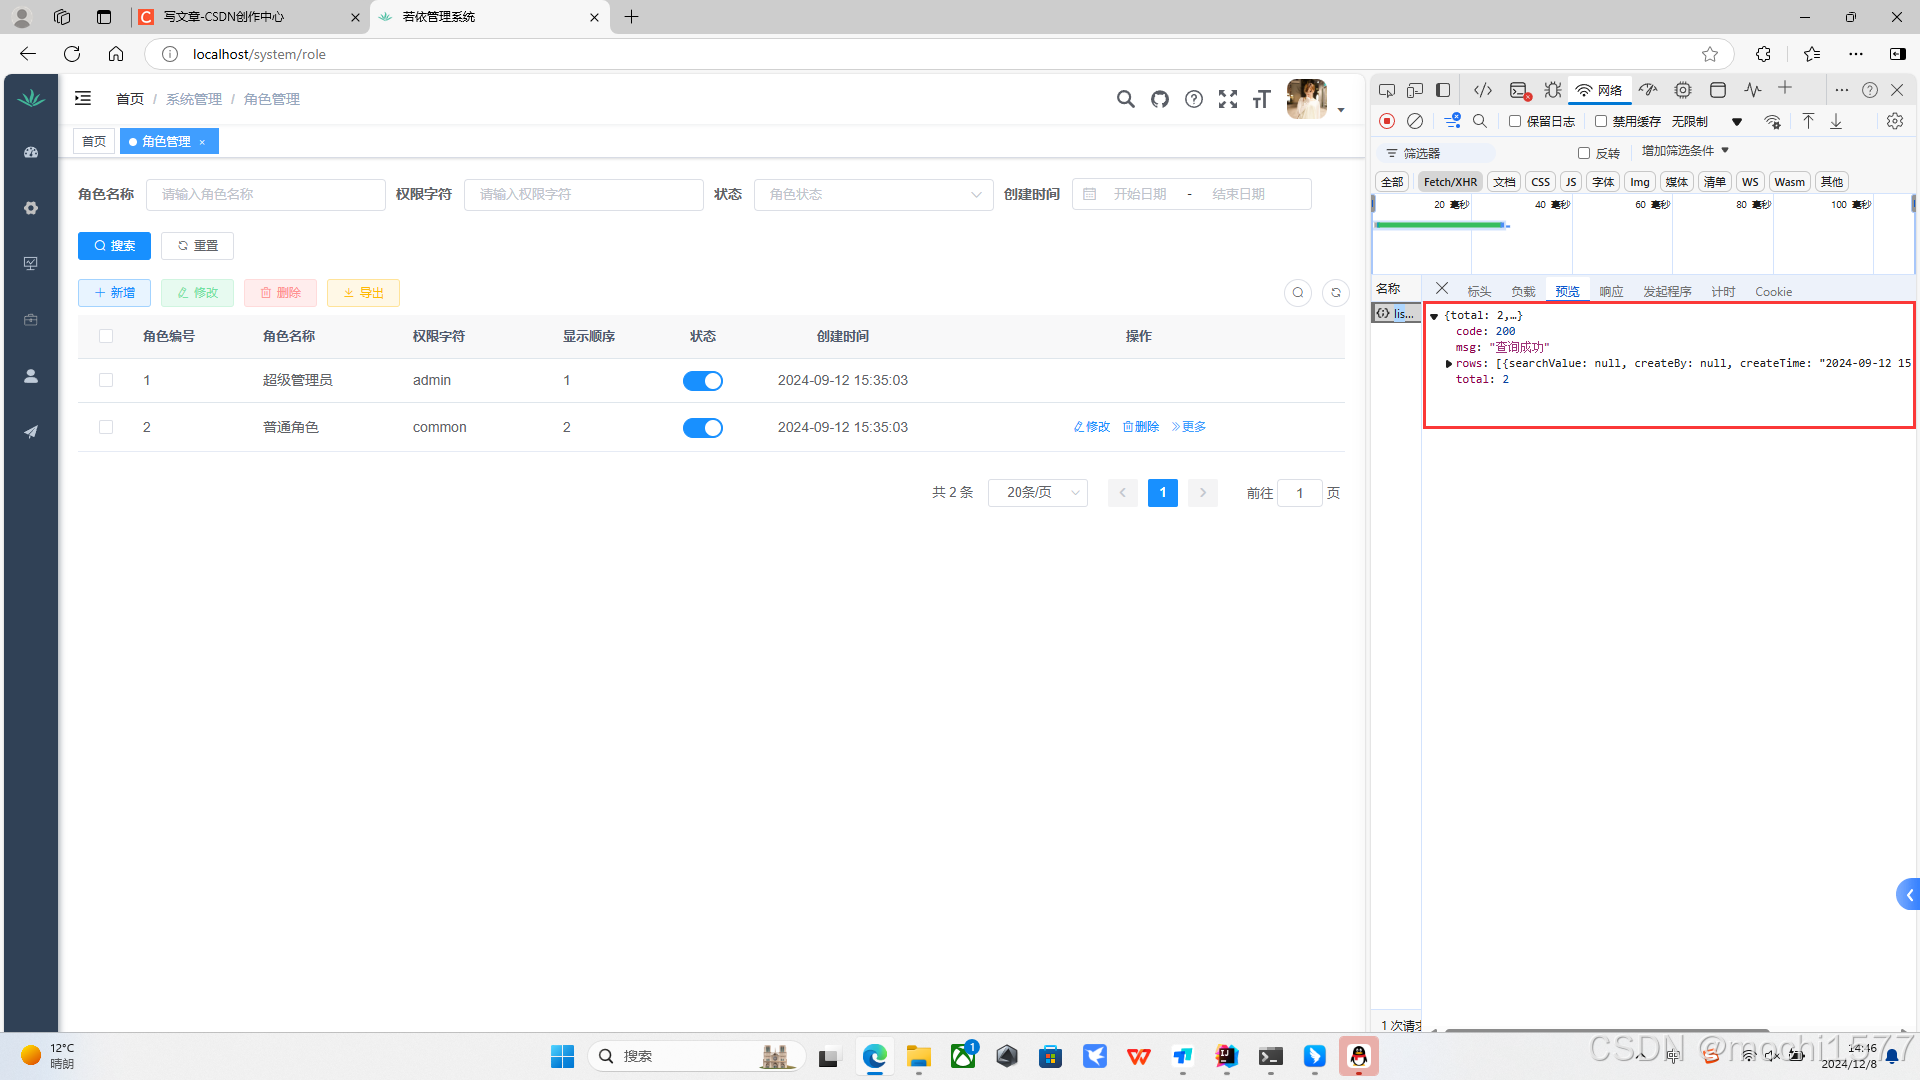Open the 20条/页 page size dropdown
Screen dimensions: 1920x1080
(x=1038, y=493)
